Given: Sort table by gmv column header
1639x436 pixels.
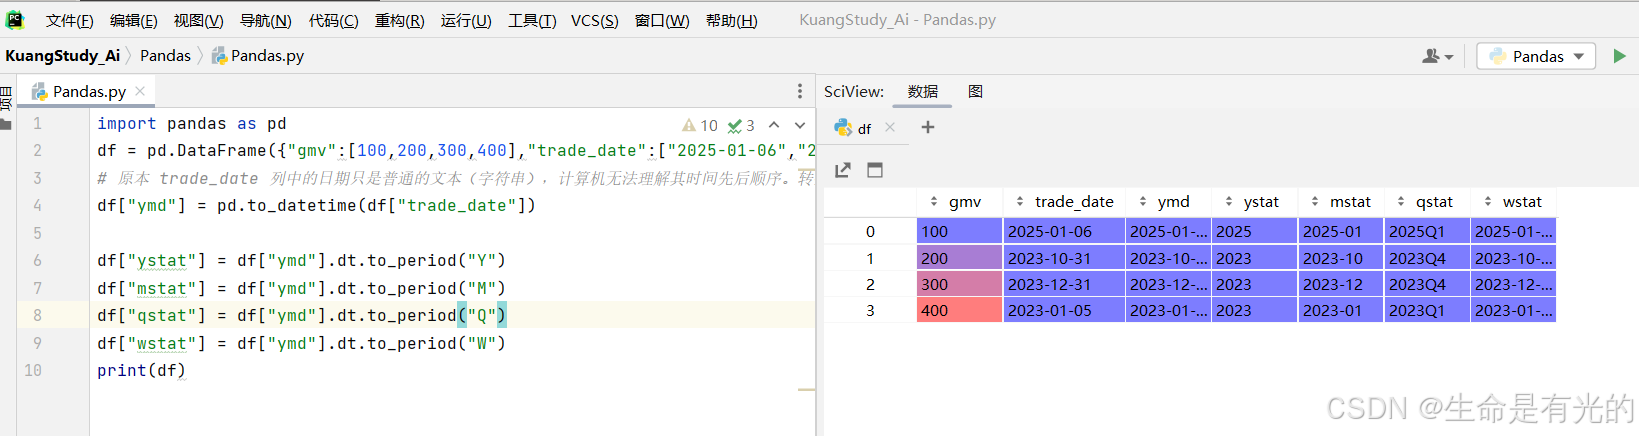Looking at the screenshot, I should 959,202.
